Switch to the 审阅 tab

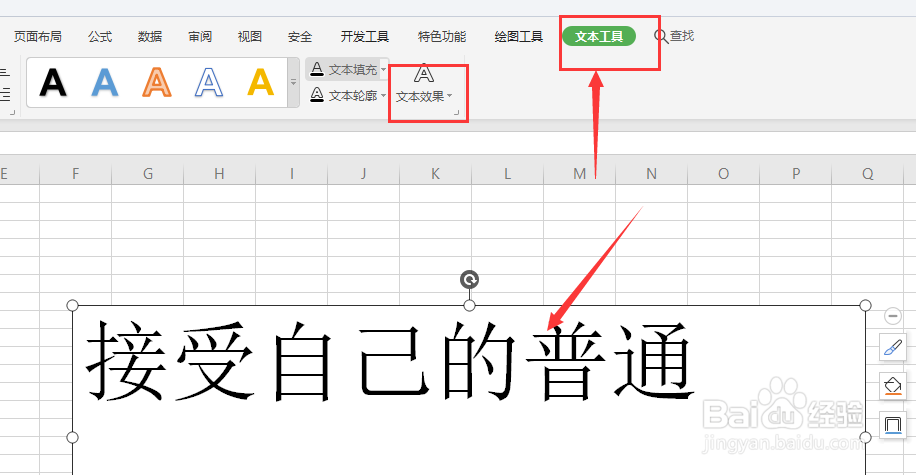tap(200, 36)
